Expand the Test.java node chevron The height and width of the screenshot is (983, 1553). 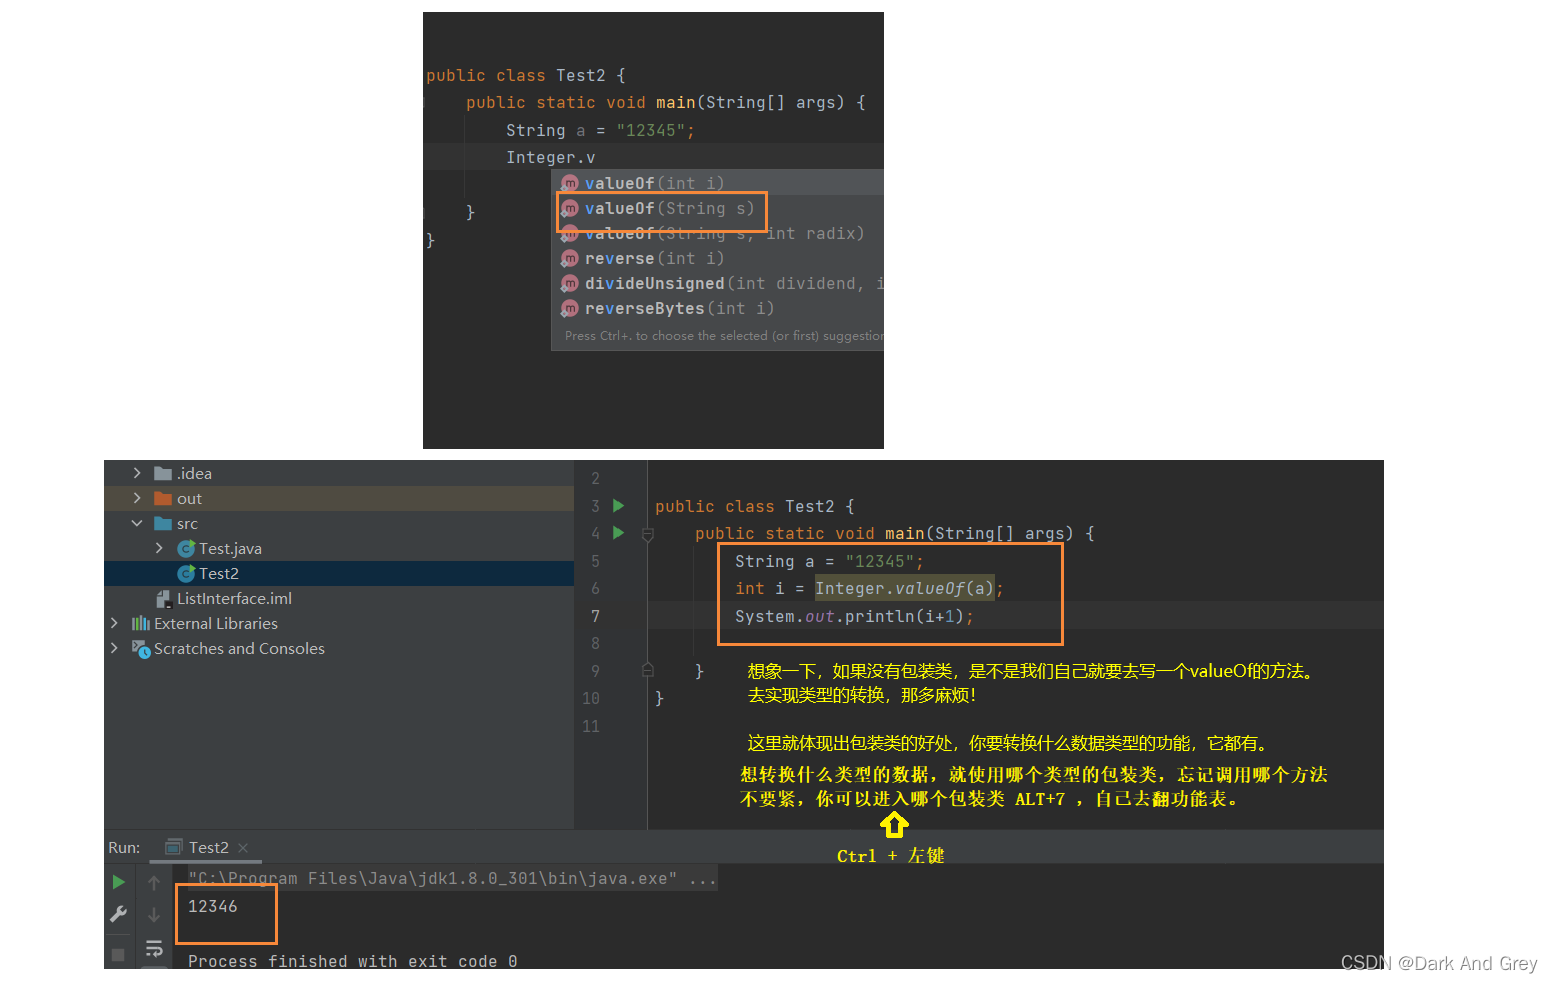(159, 548)
